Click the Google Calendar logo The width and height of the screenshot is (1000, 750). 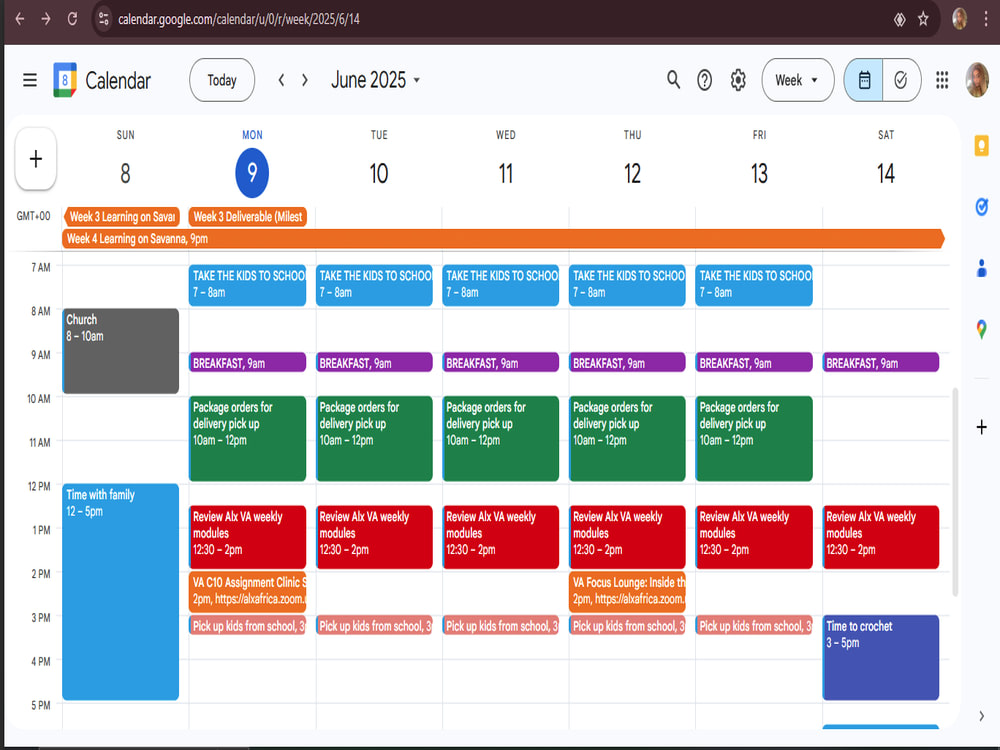point(65,80)
